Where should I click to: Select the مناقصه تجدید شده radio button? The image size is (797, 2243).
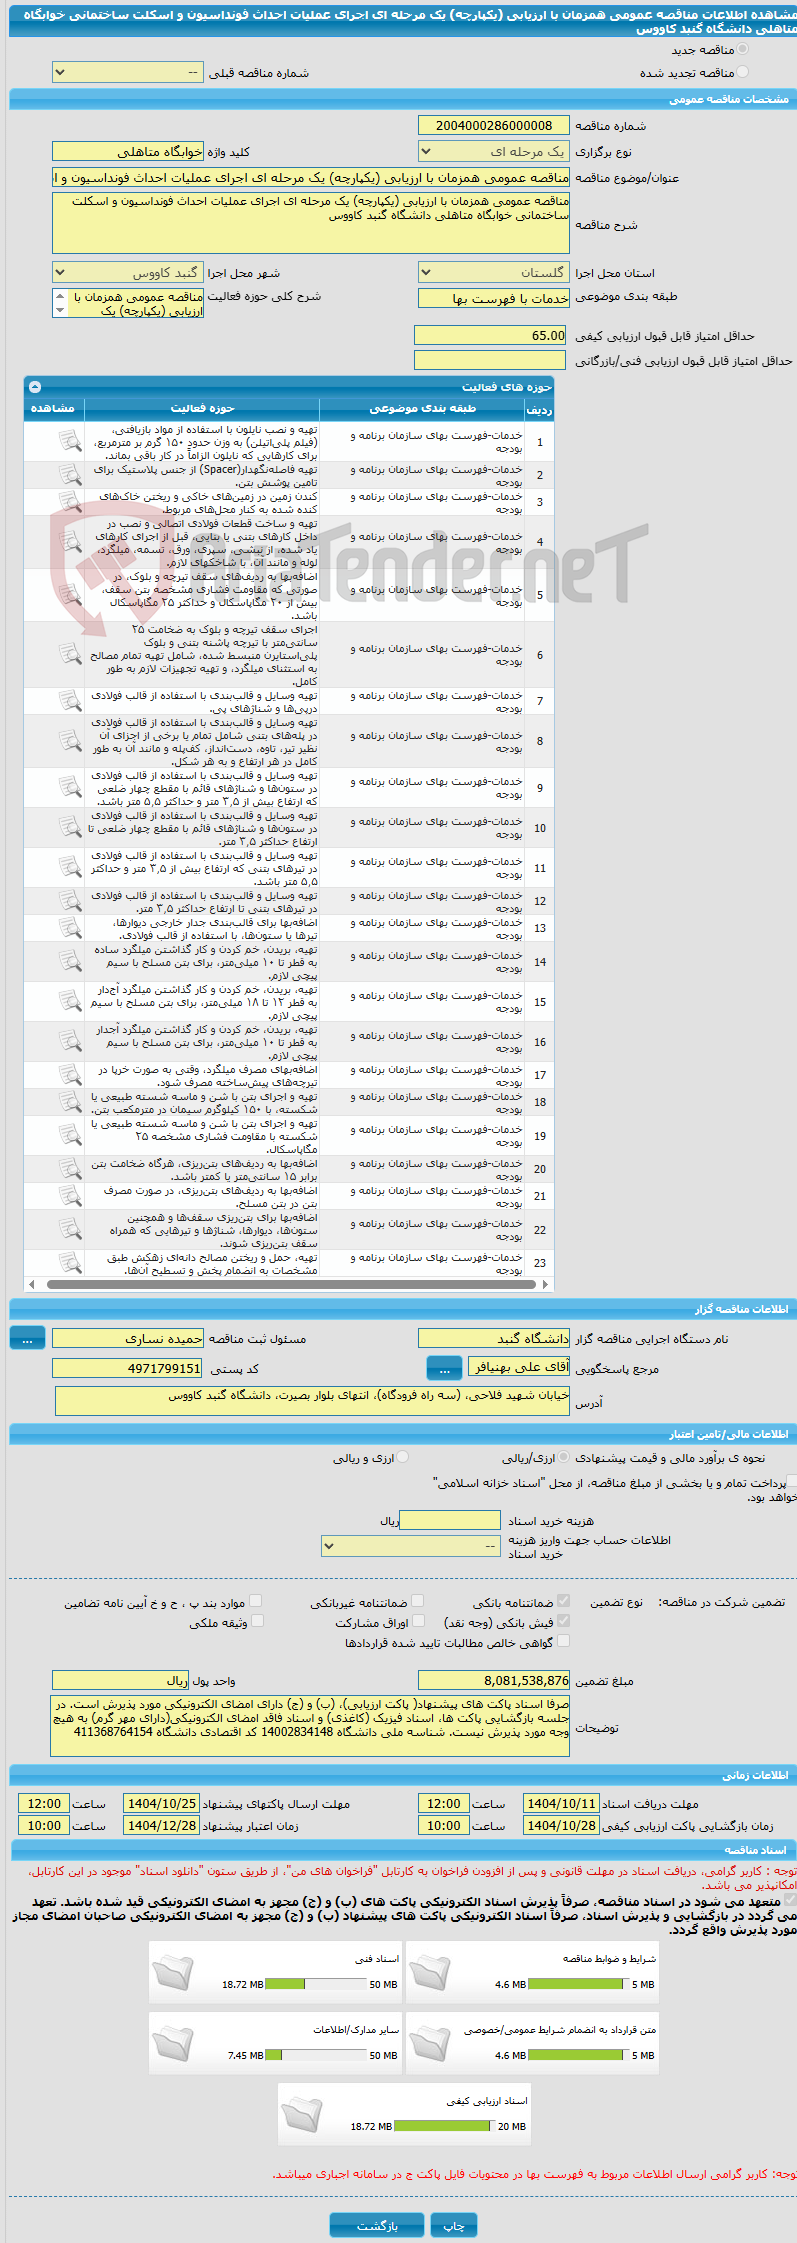click(x=742, y=72)
